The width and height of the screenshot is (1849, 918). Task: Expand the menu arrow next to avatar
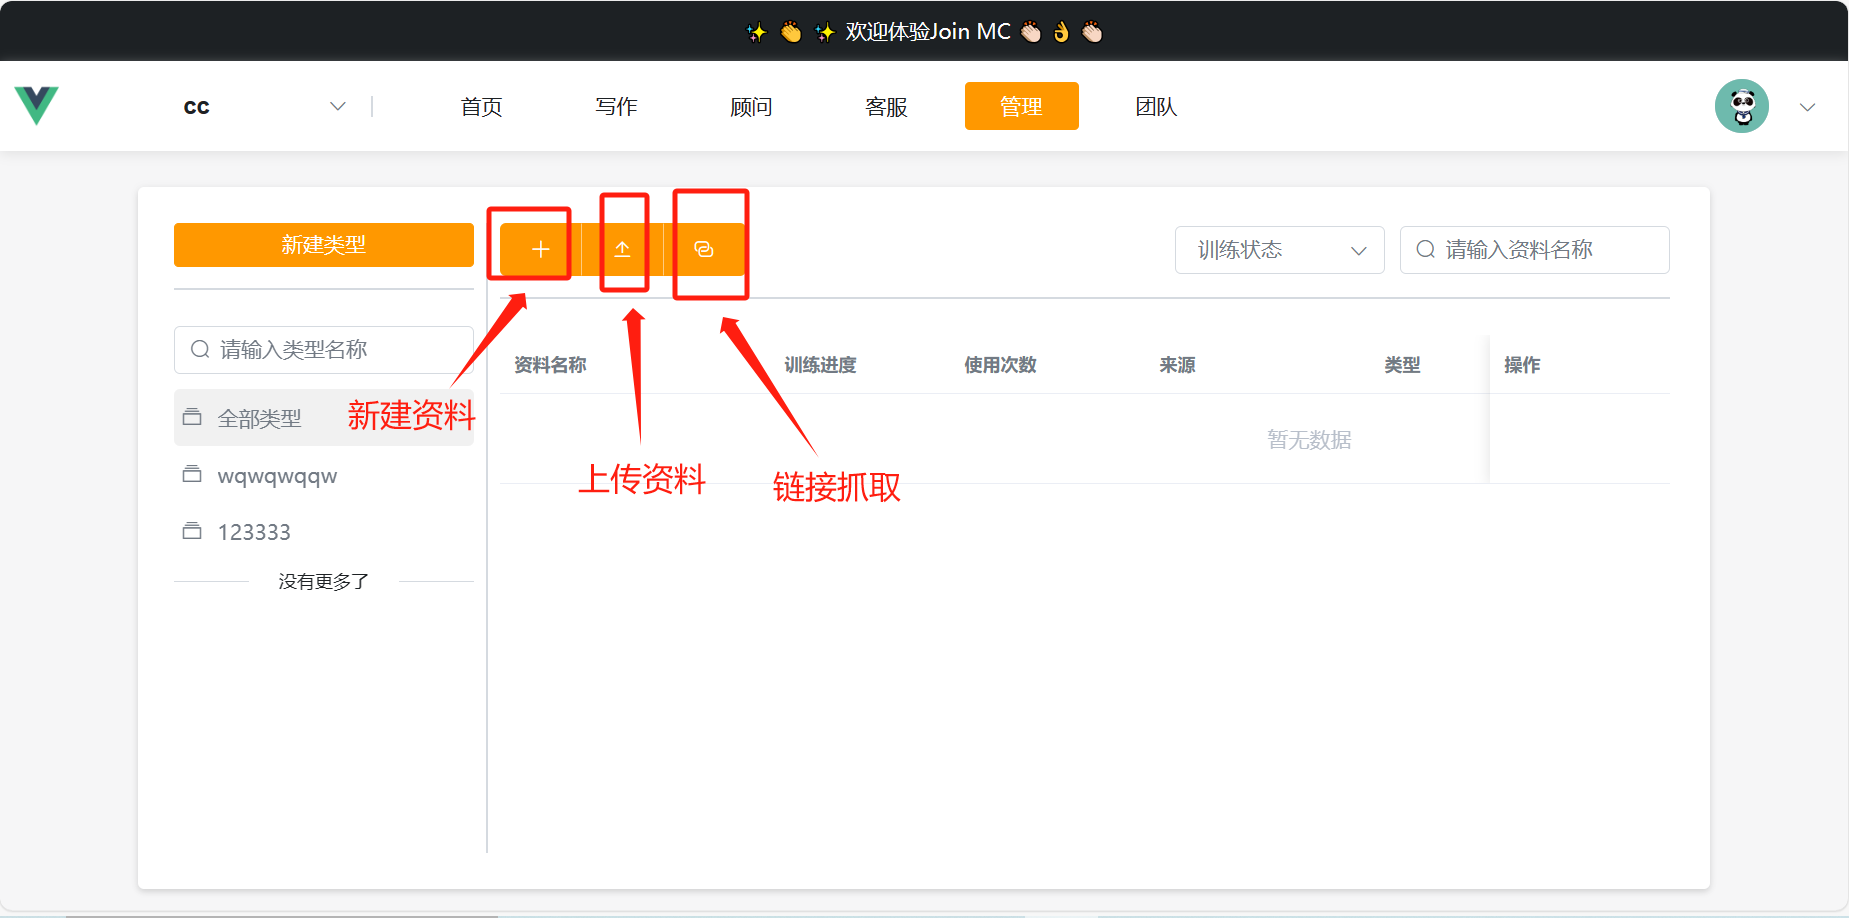[1807, 107]
